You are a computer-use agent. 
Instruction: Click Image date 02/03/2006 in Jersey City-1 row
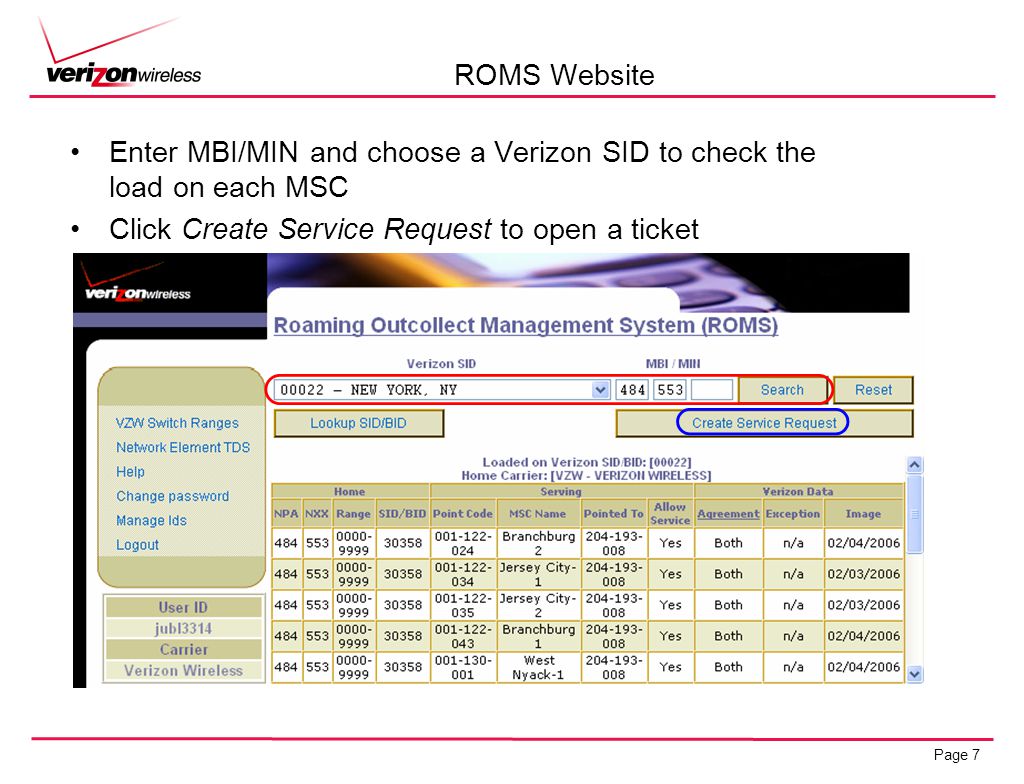tap(863, 574)
